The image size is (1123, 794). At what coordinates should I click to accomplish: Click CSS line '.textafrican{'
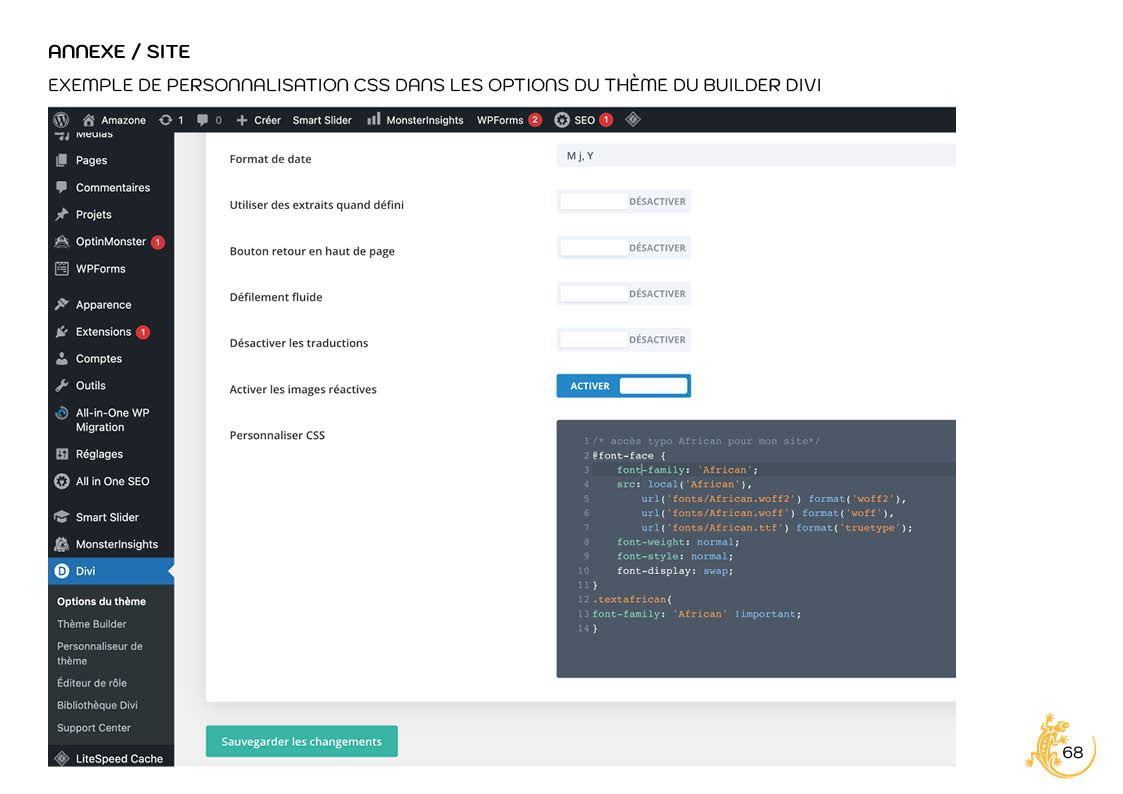(x=632, y=599)
